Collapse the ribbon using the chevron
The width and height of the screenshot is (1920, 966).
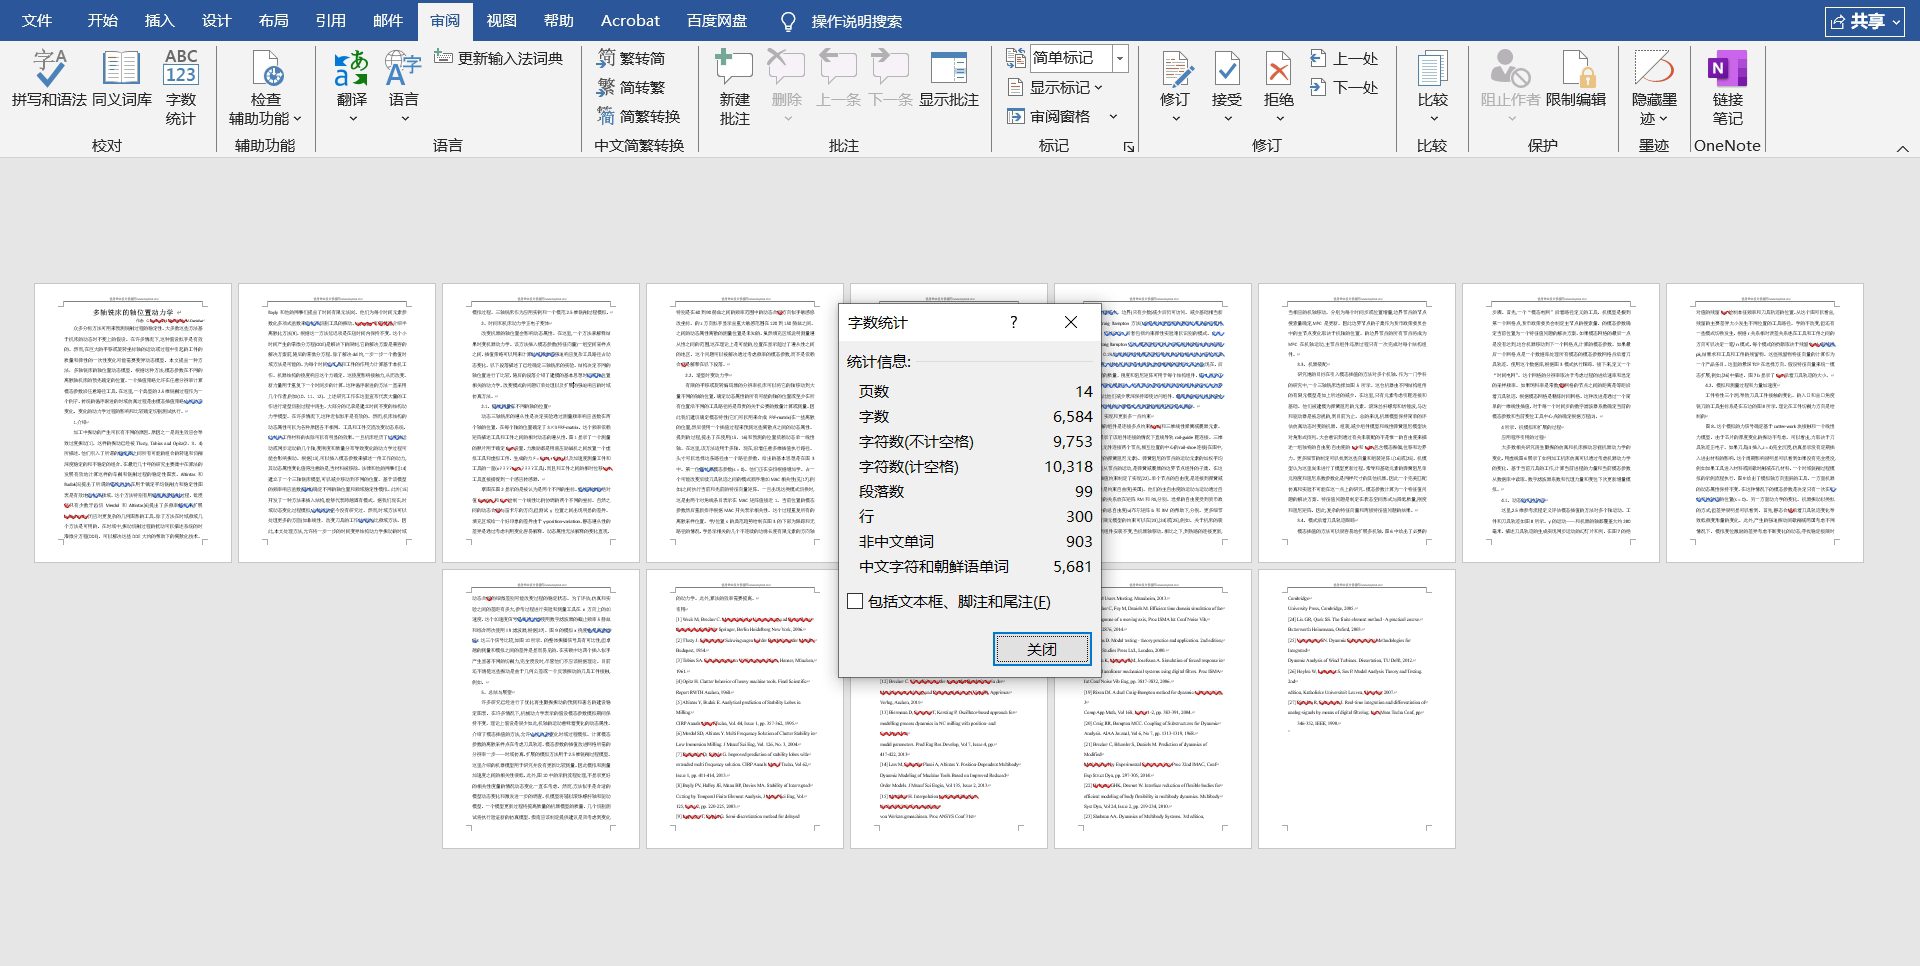(1902, 149)
